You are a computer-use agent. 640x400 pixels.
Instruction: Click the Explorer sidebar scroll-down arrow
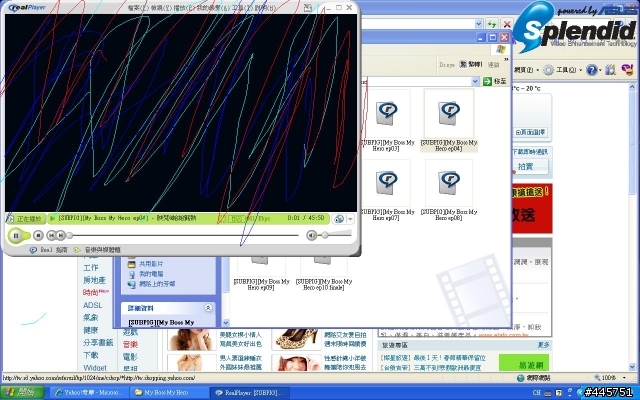pyautogui.click(x=226, y=323)
